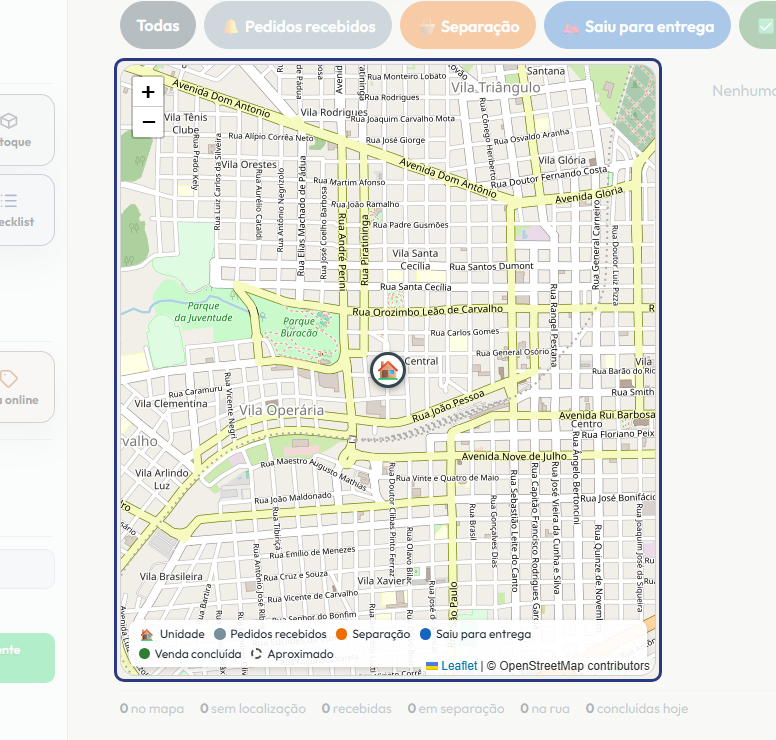
Task: Zoom out the map with minus button
Action: point(148,122)
